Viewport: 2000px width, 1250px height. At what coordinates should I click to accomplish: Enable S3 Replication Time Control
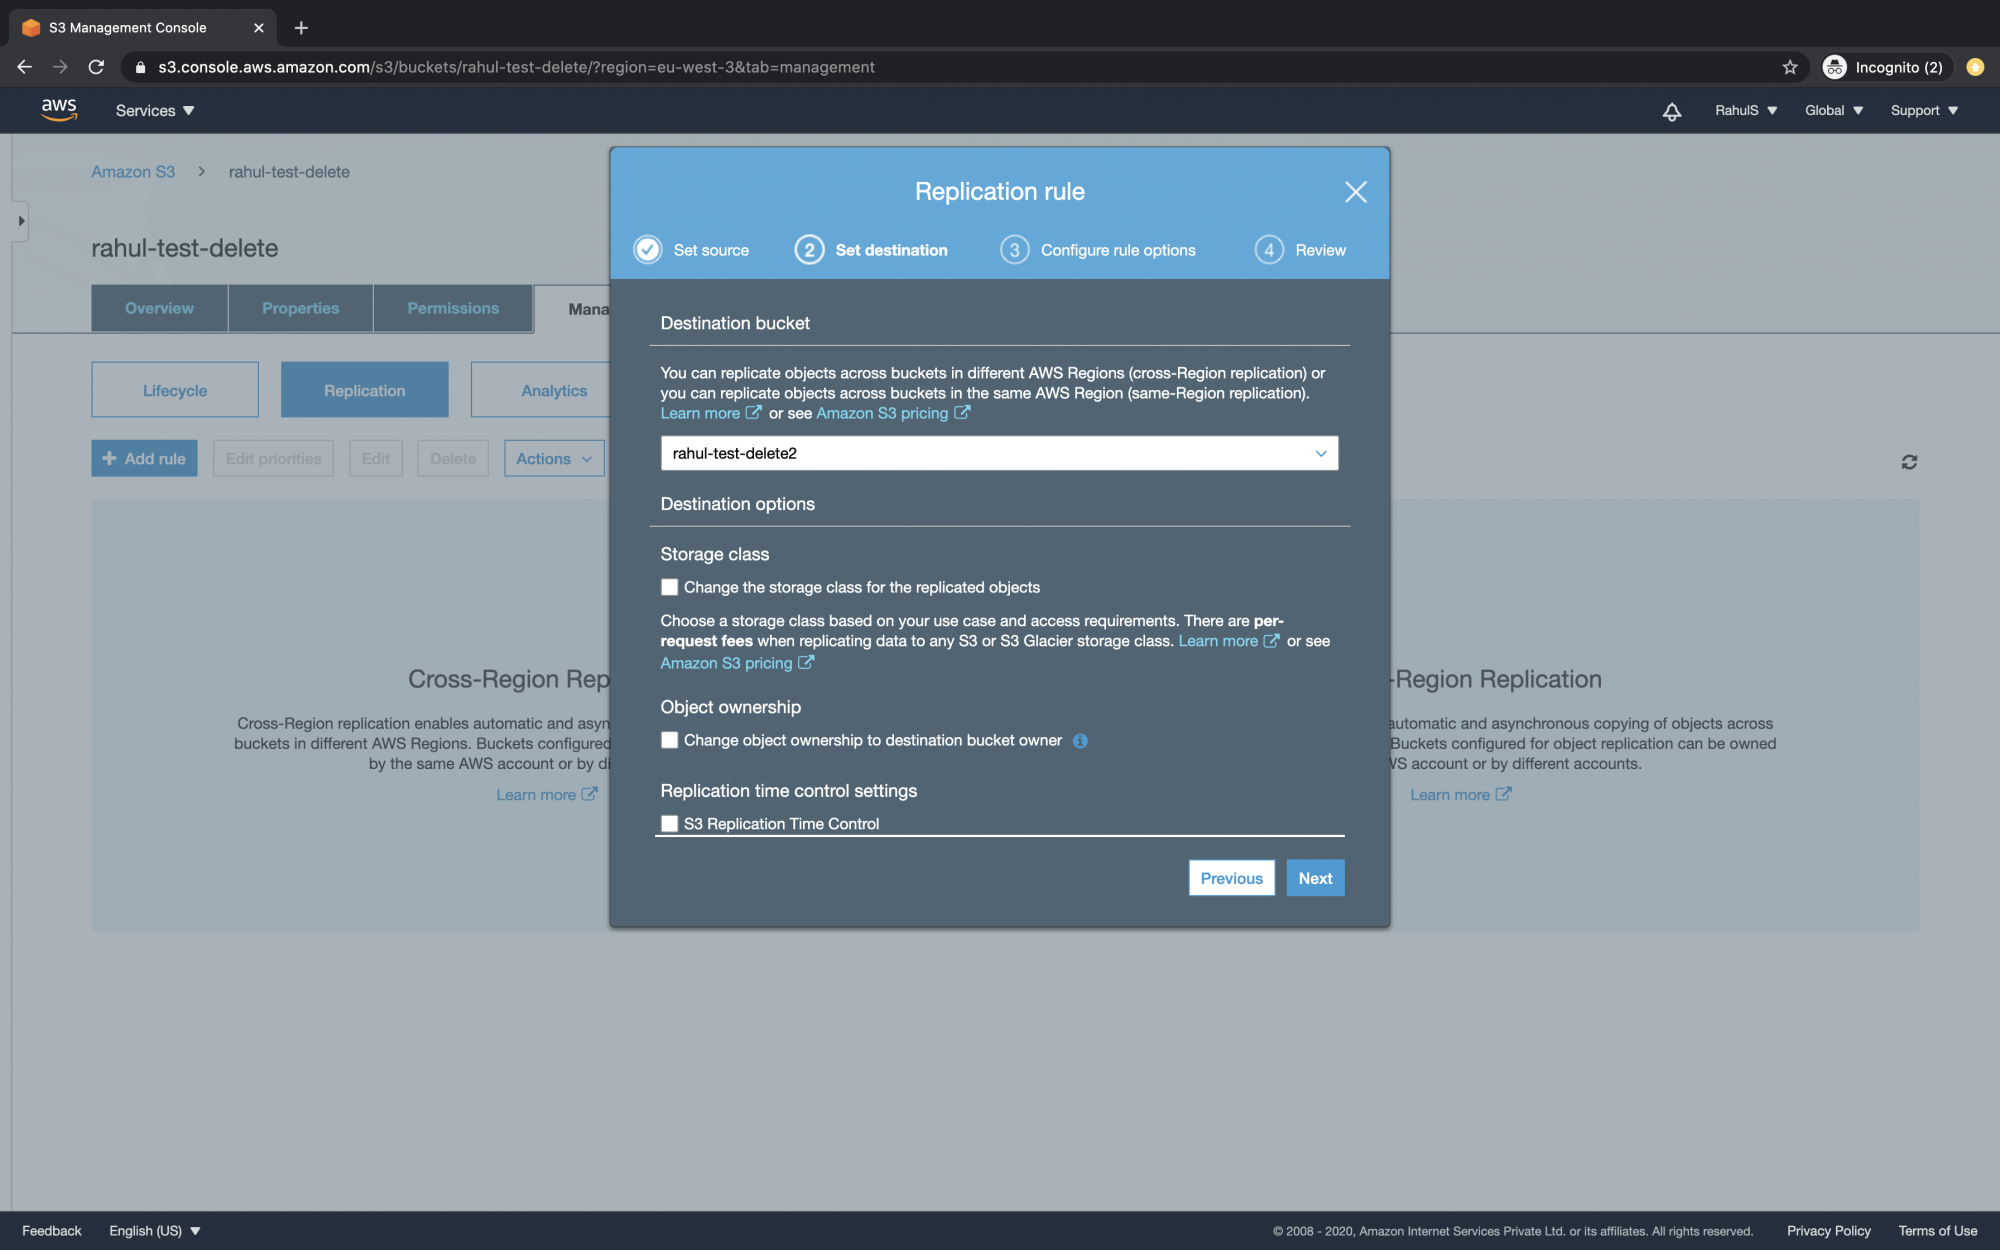pos(669,823)
